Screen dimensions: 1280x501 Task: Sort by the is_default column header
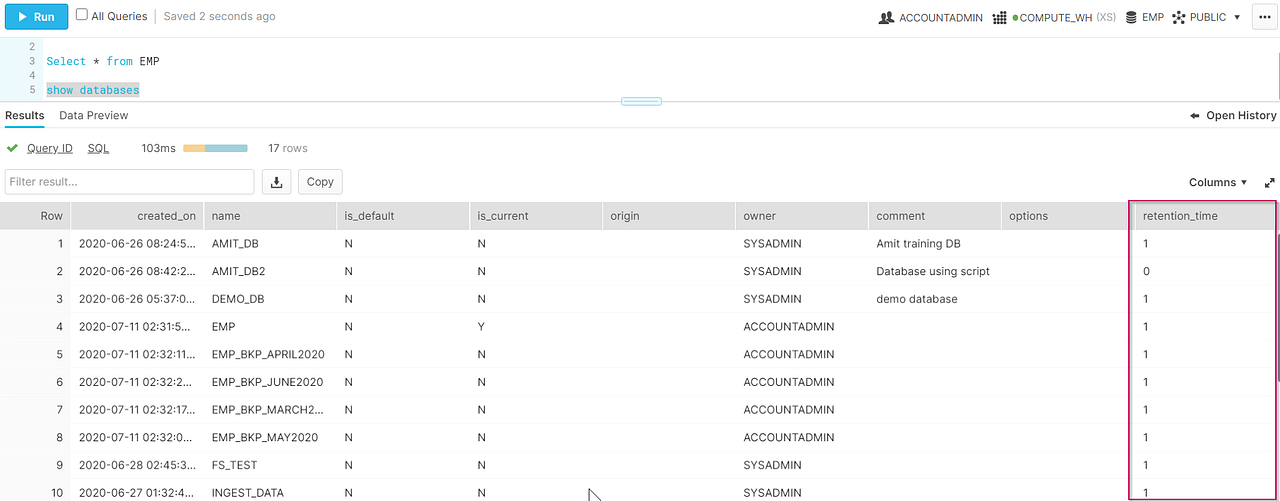click(403, 215)
